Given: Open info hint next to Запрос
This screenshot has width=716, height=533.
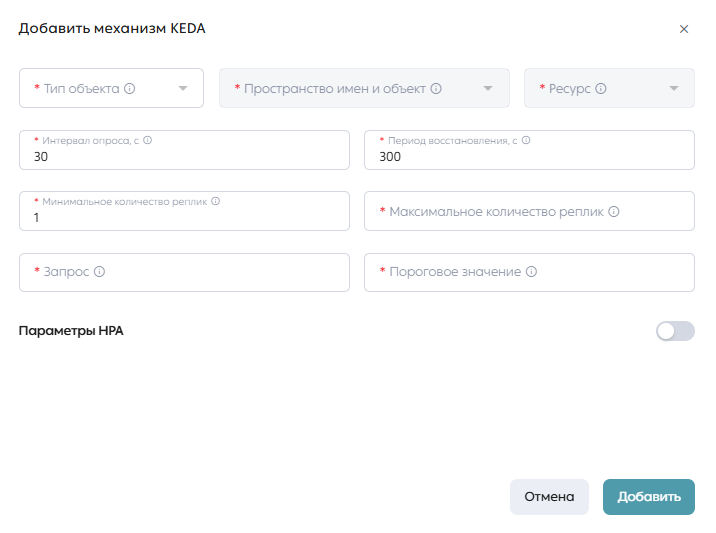Looking at the screenshot, I should pyautogui.click(x=100, y=272).
